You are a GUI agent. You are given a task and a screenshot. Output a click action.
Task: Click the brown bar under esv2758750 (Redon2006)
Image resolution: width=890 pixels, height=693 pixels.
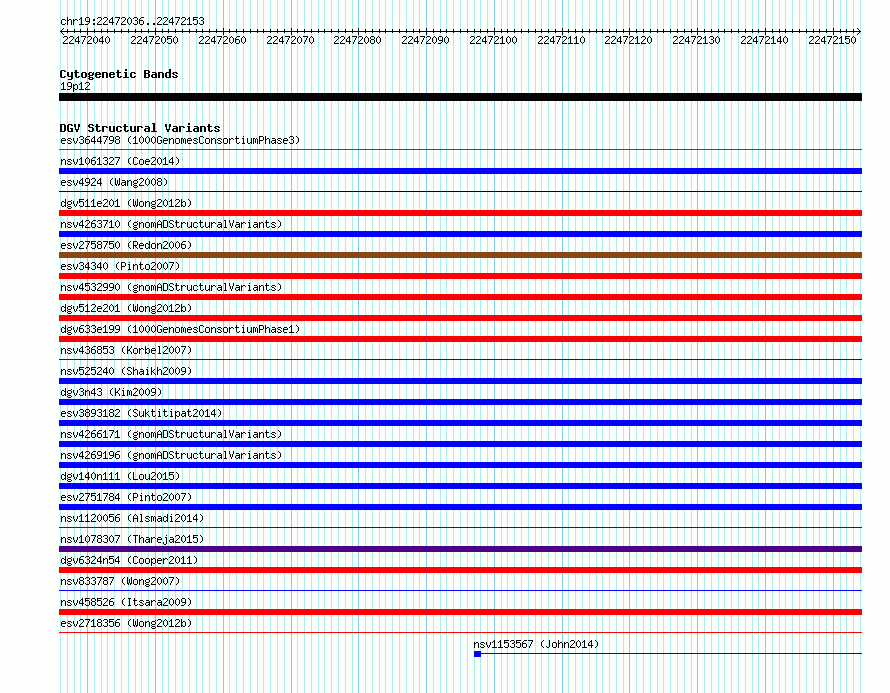point(460,255)
